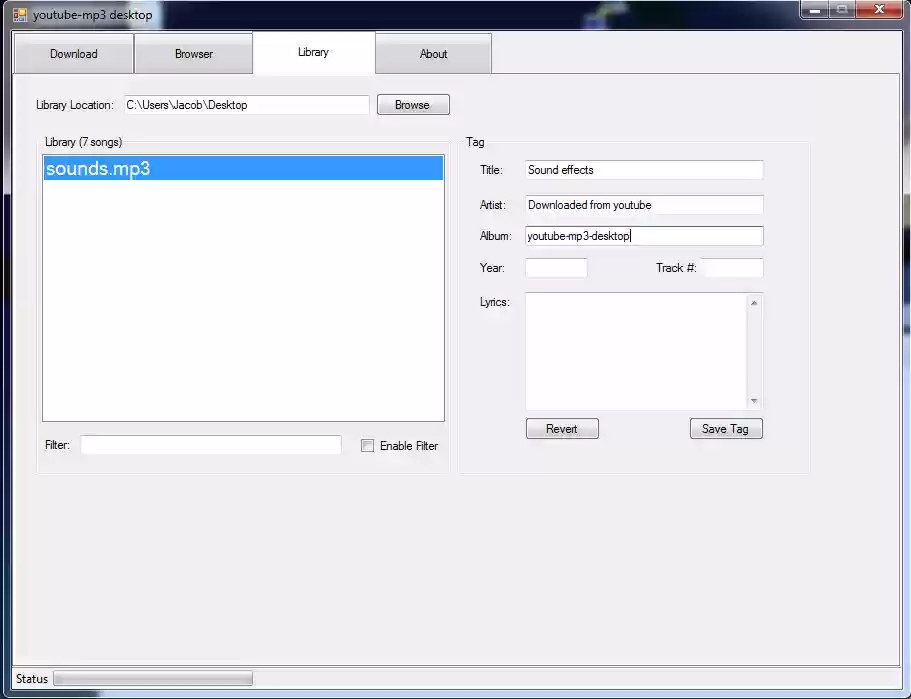Click the Save Tag button
This screenshot has height=699, width=911.
pyautogui.click(x=726, y=428)
